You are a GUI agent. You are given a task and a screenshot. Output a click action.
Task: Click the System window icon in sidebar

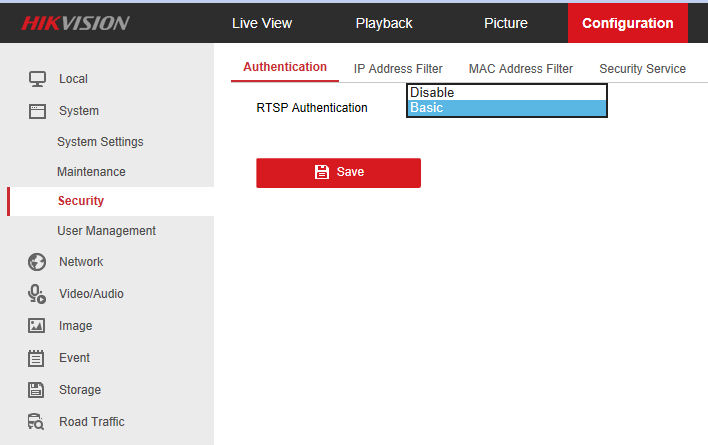tap(37, 111)
